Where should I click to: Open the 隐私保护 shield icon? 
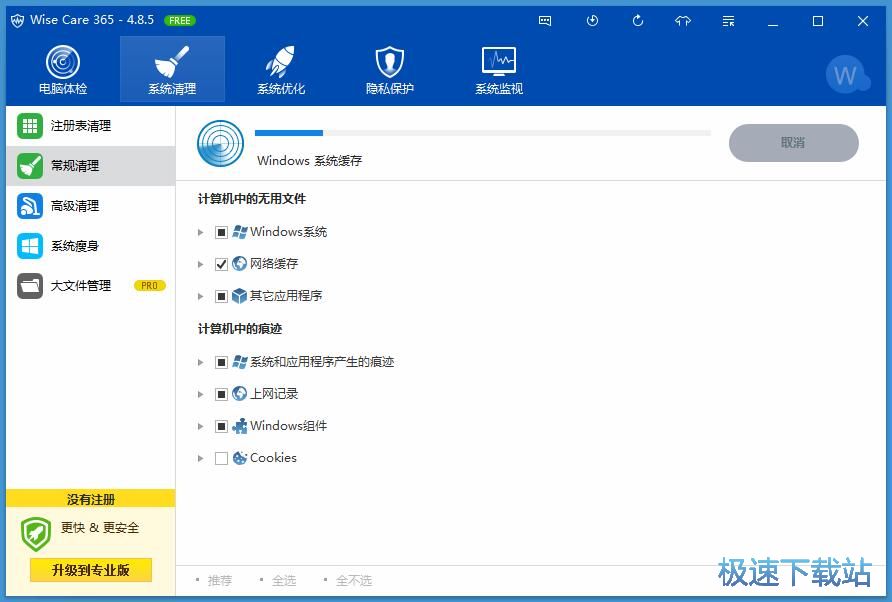[x=390, y=61]
